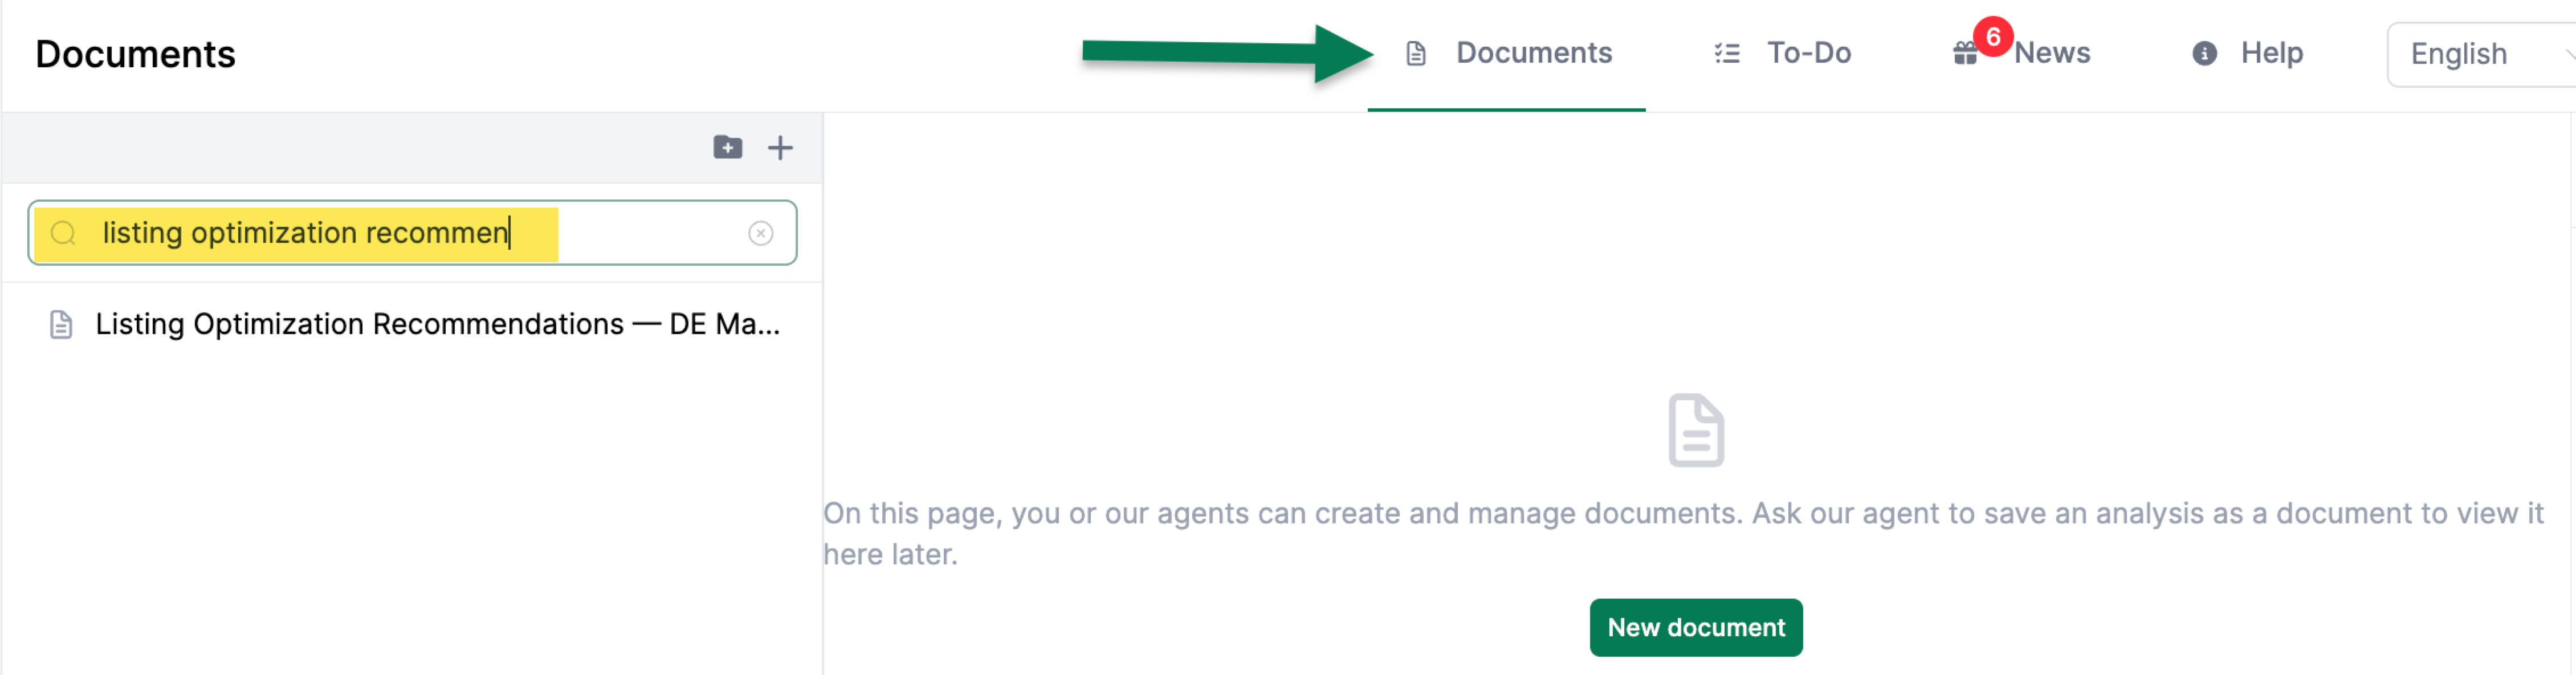Open the Help tab
Screen dimensions: 2576x675
pos(2271,53)
